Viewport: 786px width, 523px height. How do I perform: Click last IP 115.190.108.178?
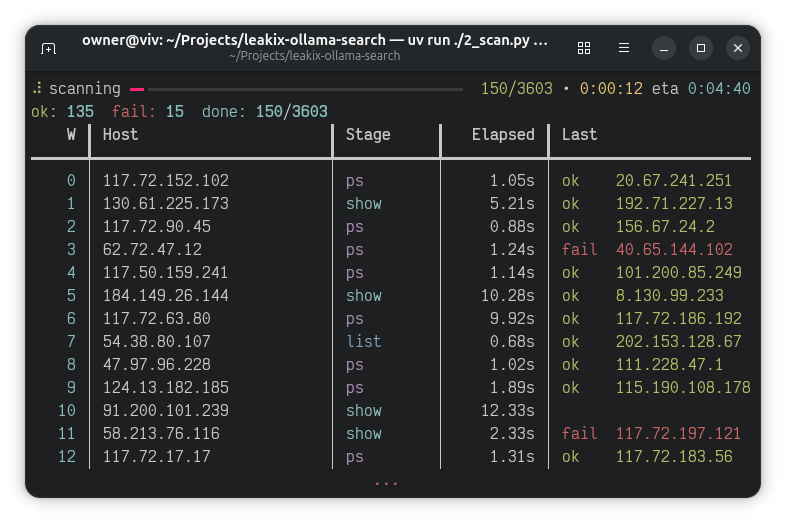[x=683, y=388]
